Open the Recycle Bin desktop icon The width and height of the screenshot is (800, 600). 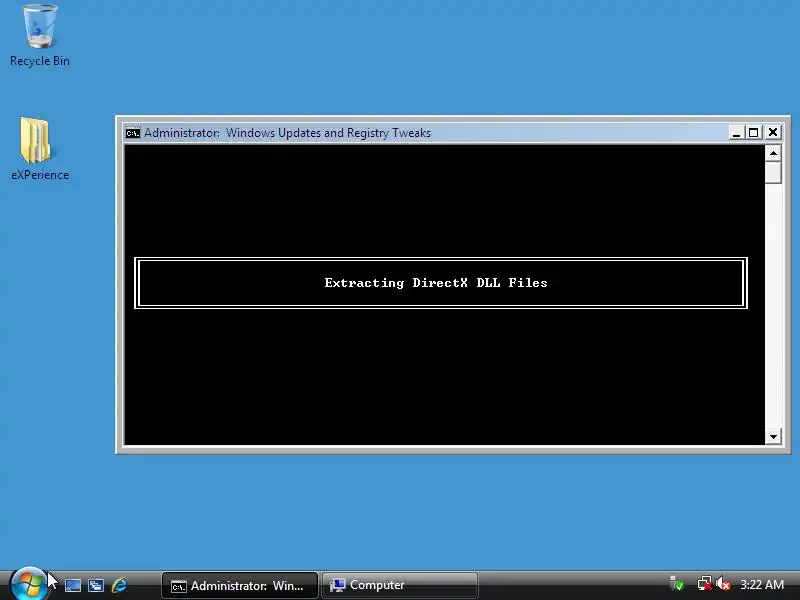[40, 35]
